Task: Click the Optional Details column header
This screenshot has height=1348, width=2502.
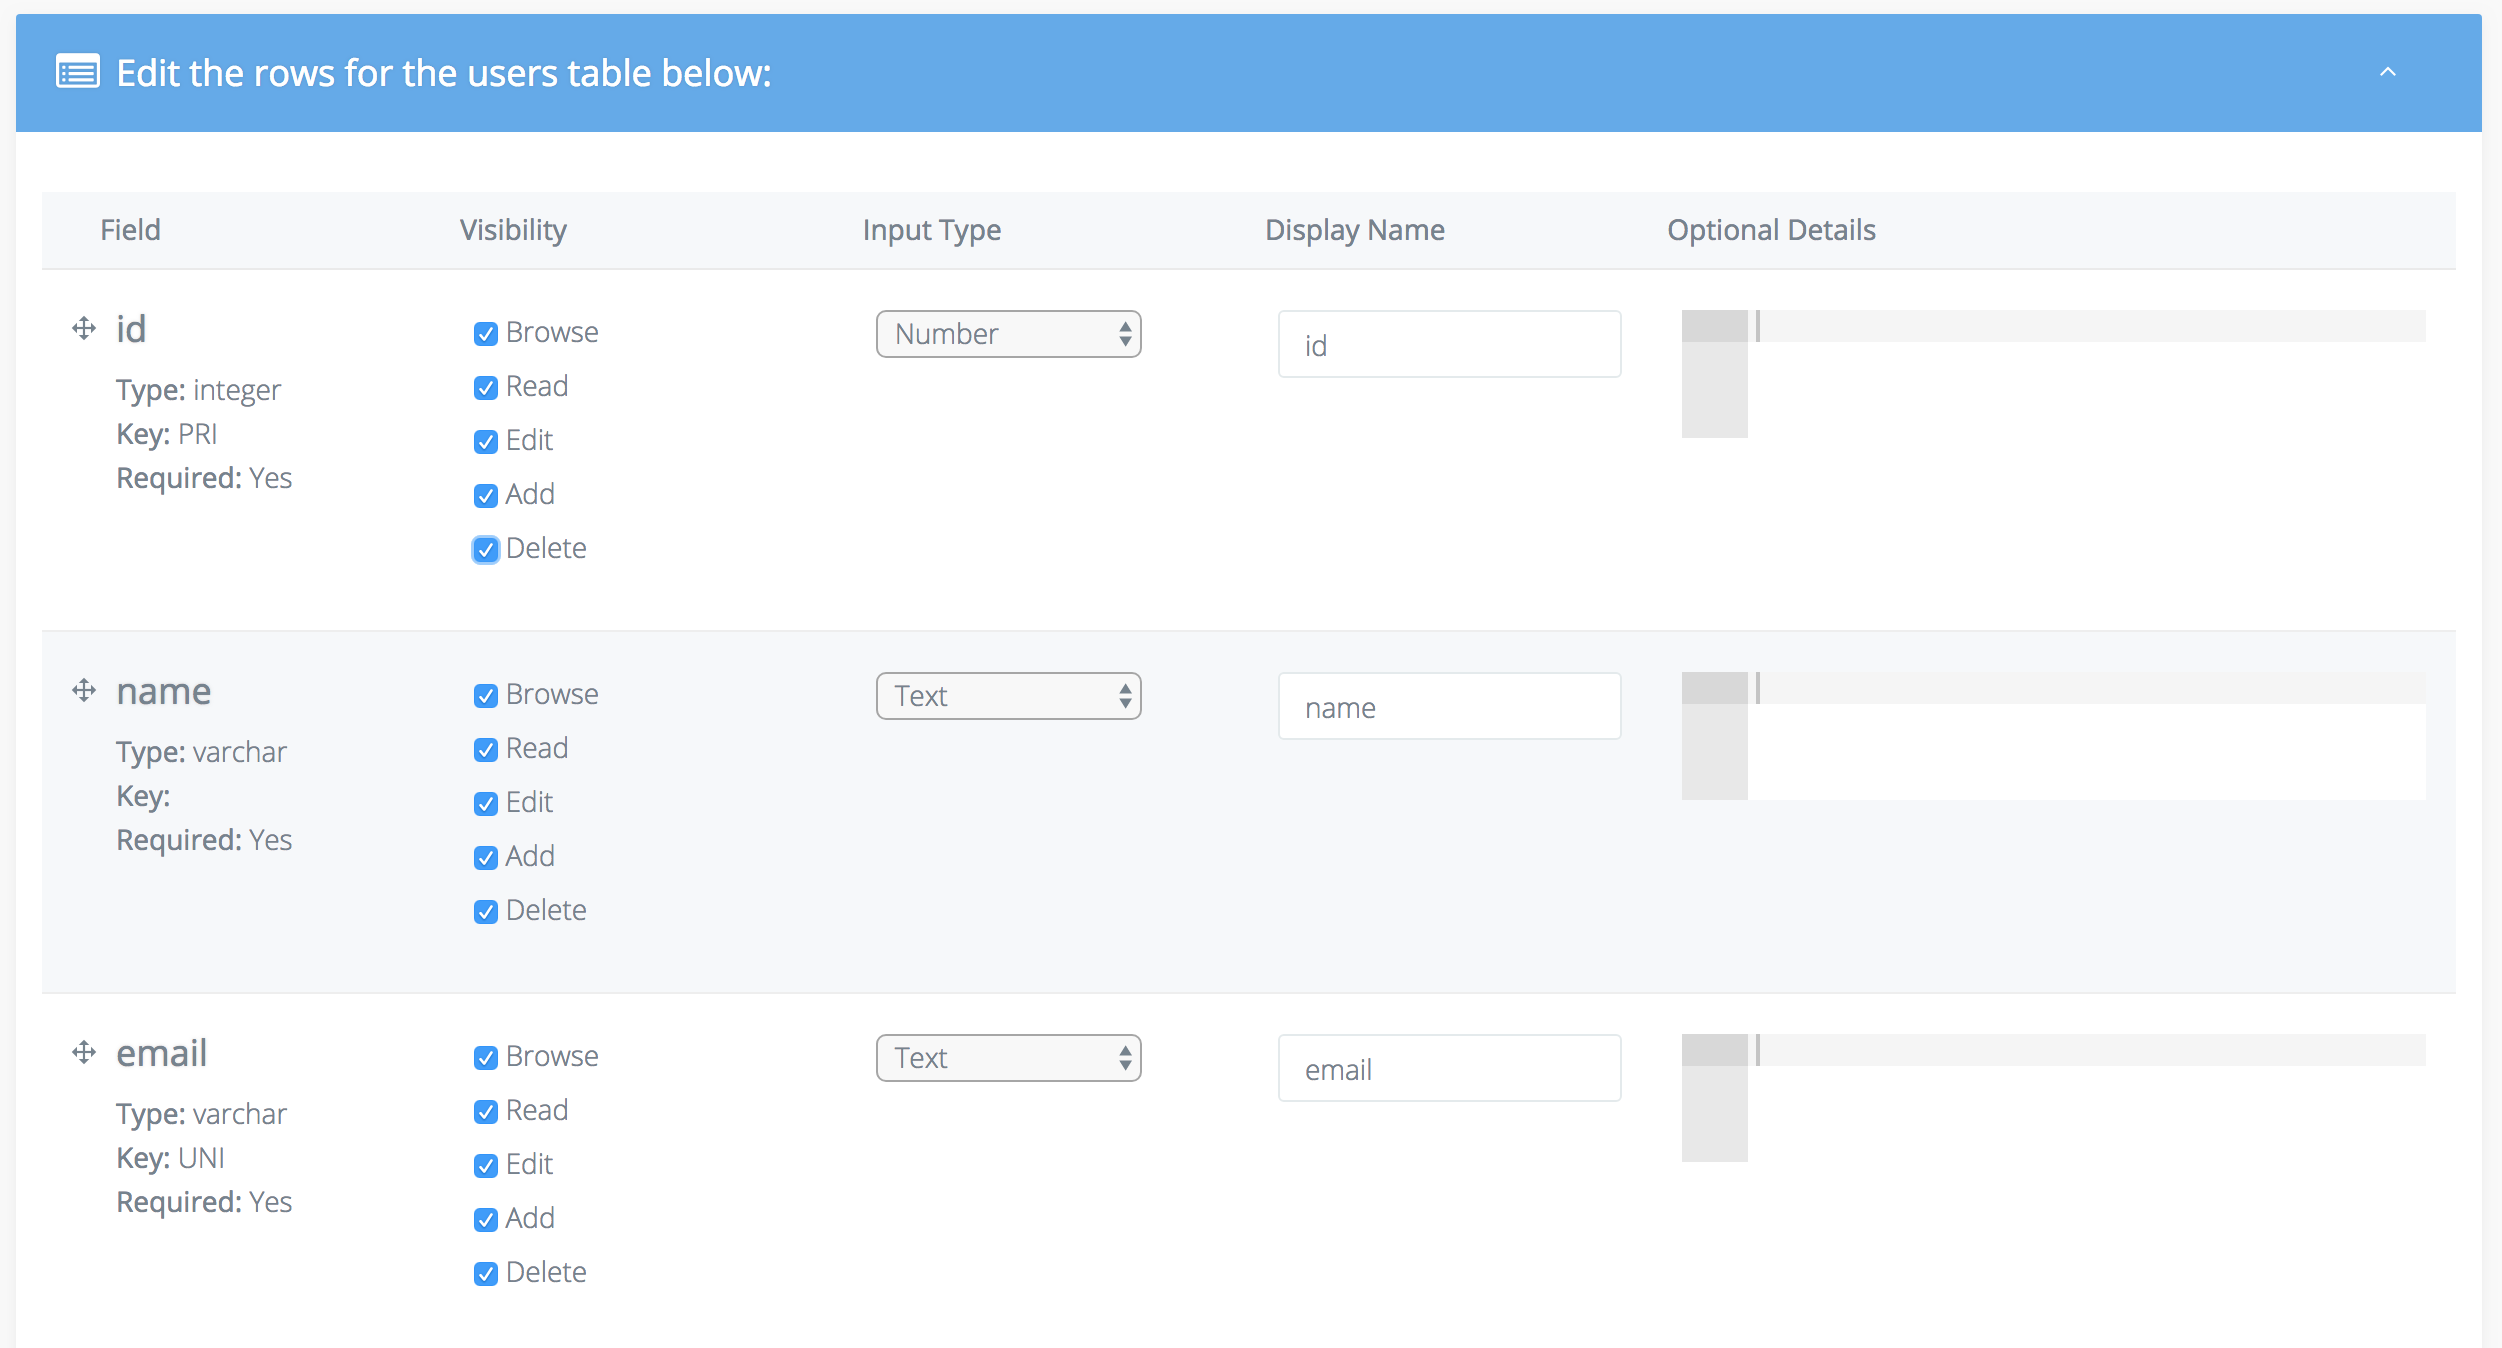Action: [1771, 231]
